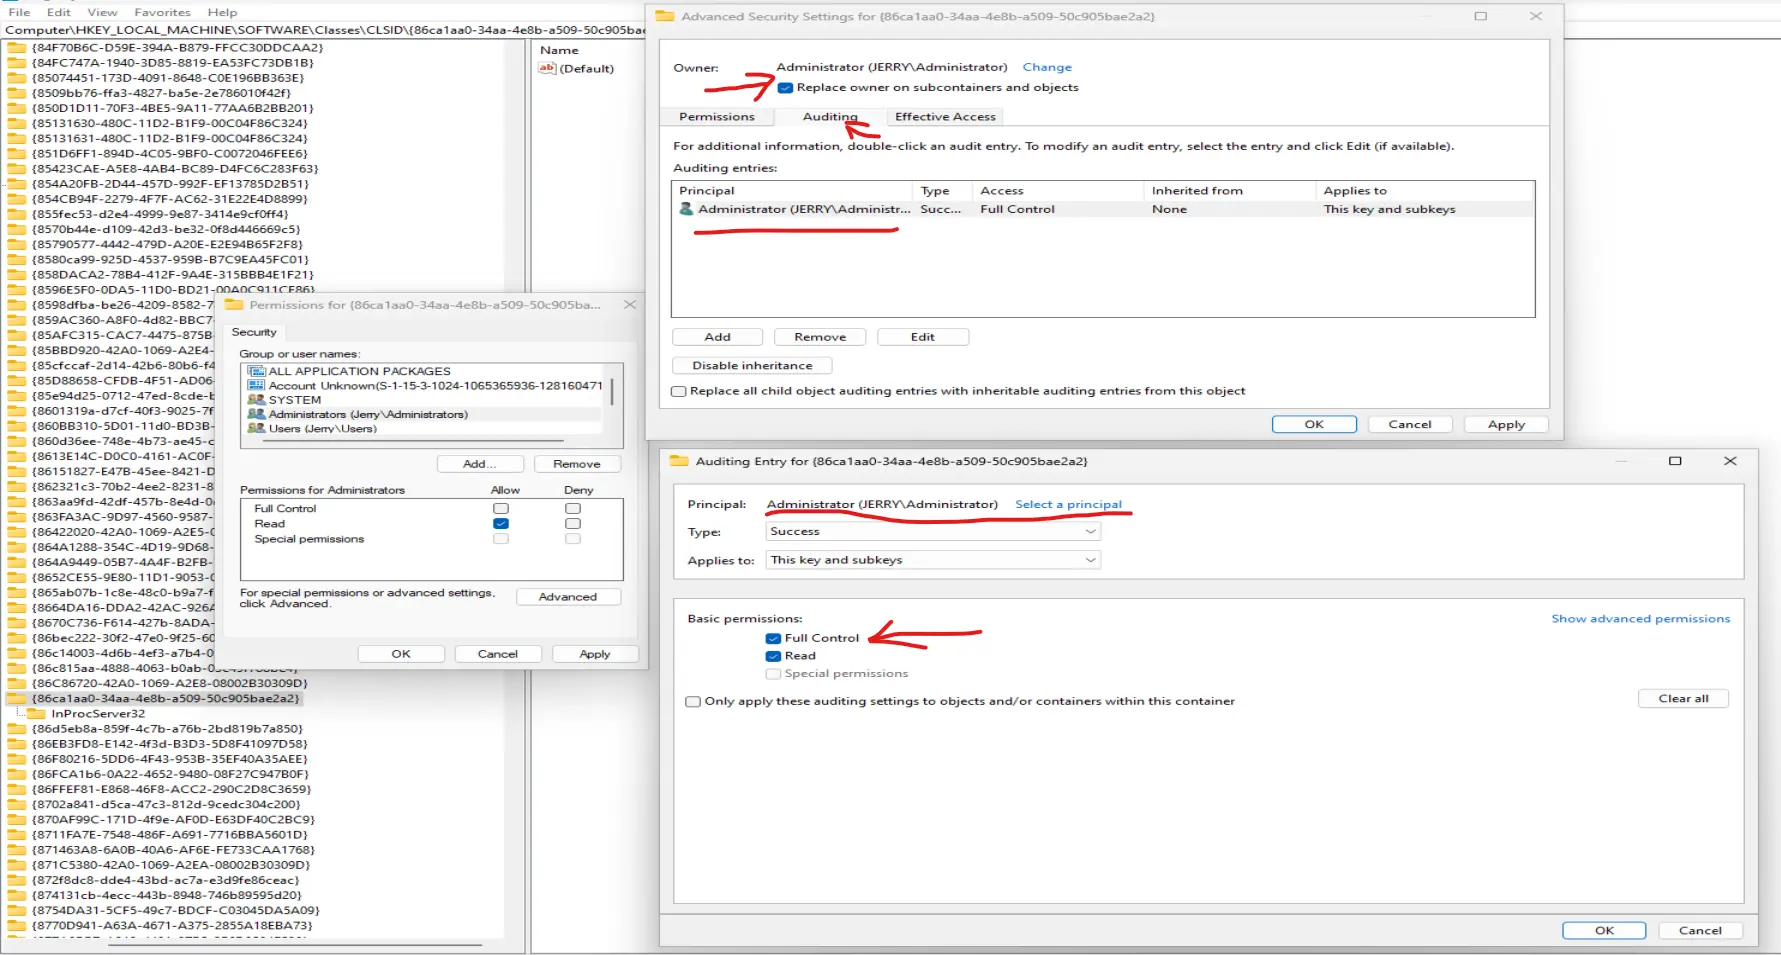Toggle Replace all child object auditing entries checkbox
The height and width of the screenshot is (955, 1781).
(679, 391)
